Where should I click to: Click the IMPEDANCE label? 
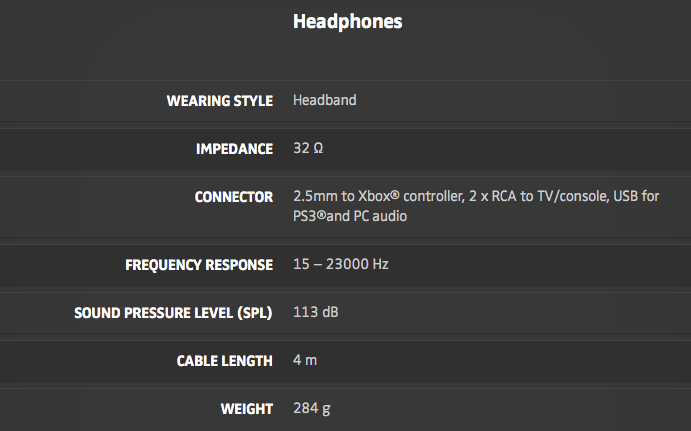tap(234, 149)
